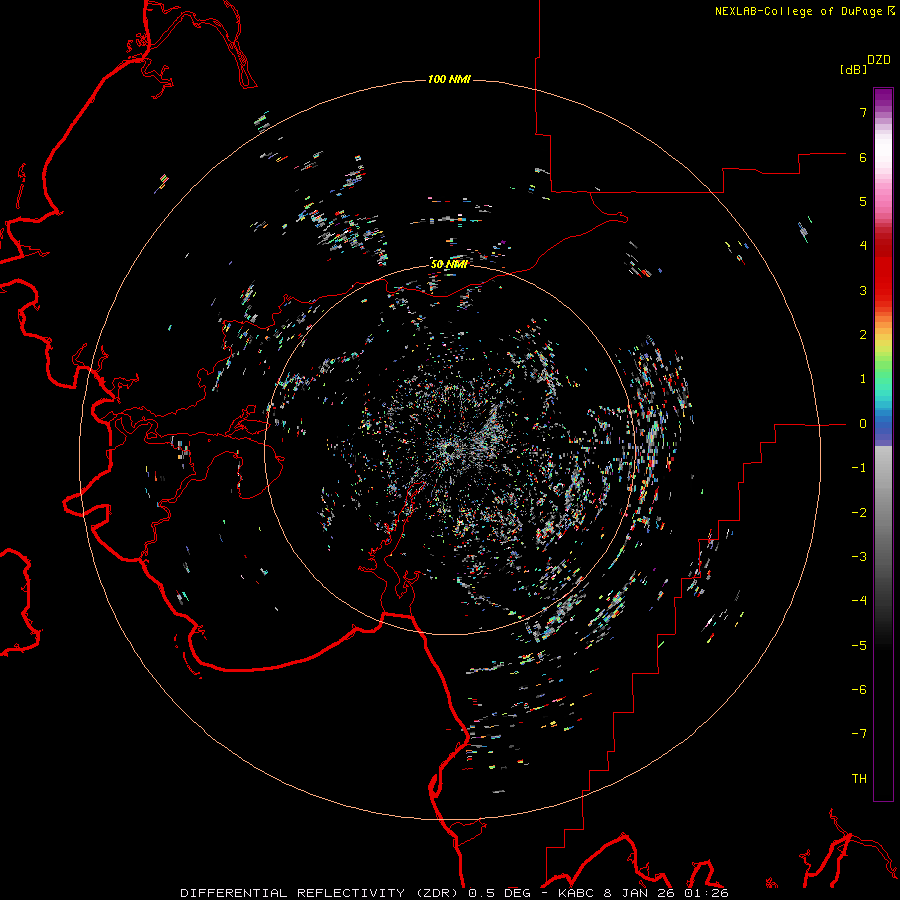Screen dimensions: 900x900
Task: Click the red 3 dB colorbar segment
Action: [x=883, y=290]
